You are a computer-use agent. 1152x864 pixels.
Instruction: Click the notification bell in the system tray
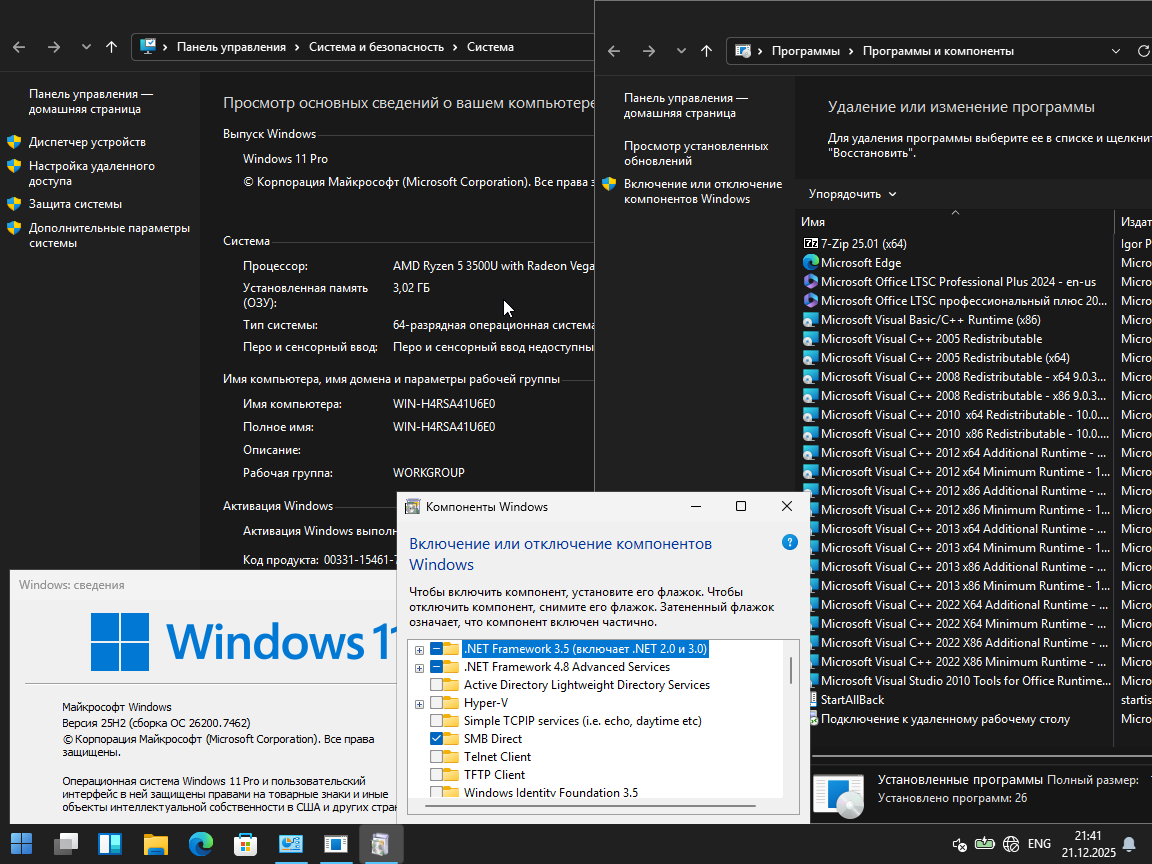1129,845
